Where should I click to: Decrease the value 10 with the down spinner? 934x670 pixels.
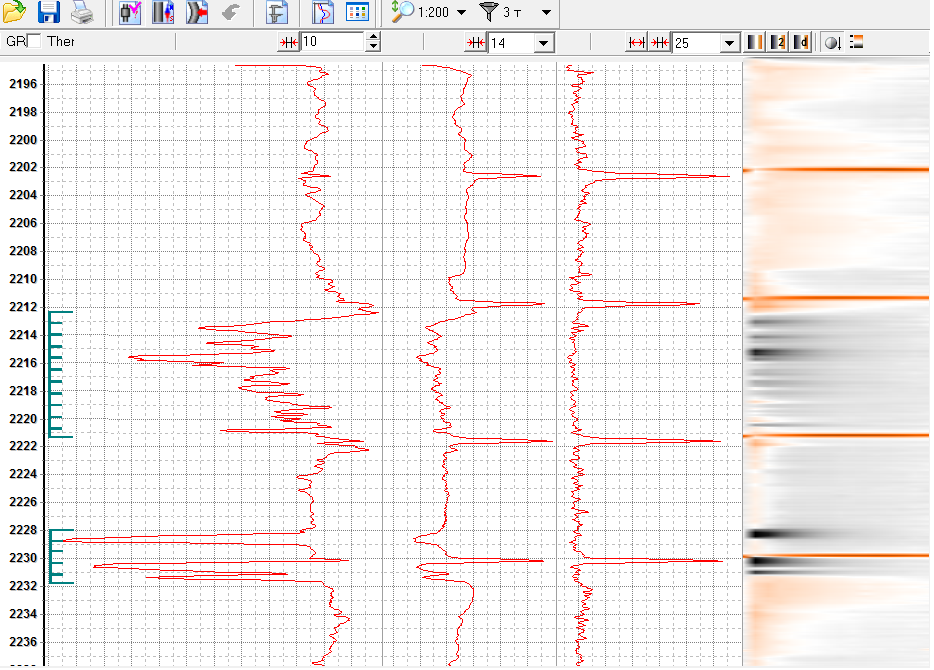click(x=373, y=46)
